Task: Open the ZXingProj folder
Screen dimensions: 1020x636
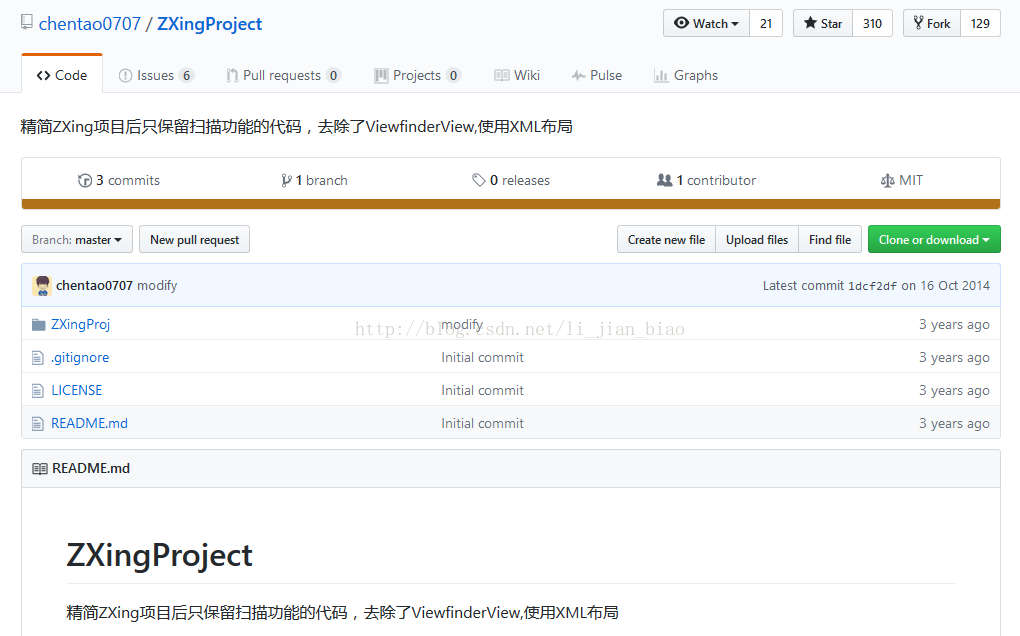Action: 81,324
